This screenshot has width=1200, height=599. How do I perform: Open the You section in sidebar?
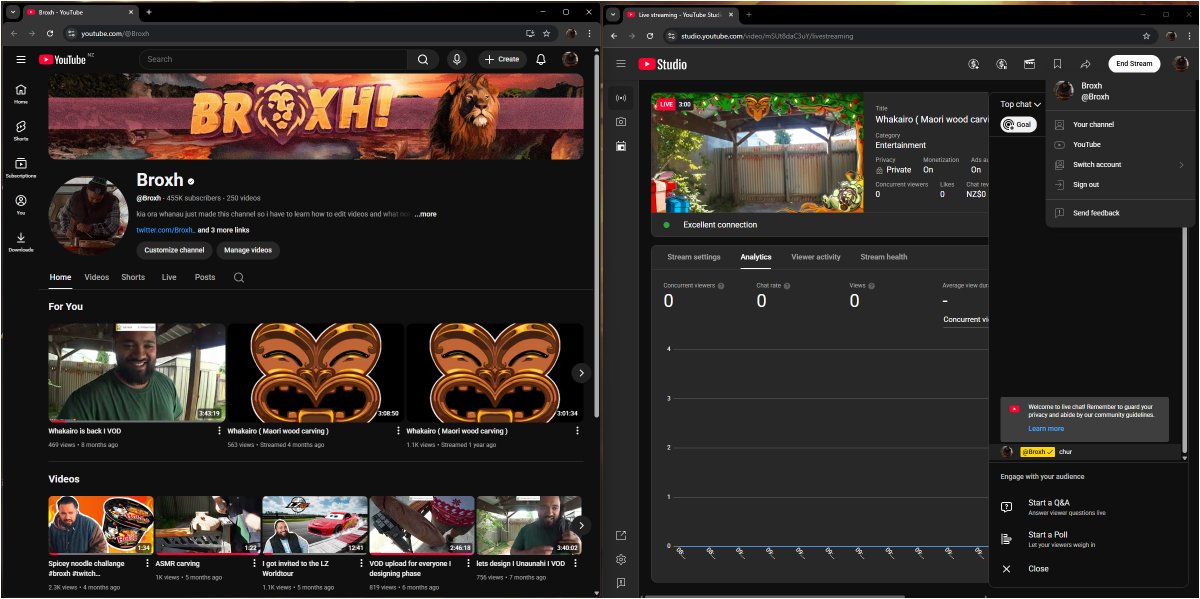coord(21,205)
